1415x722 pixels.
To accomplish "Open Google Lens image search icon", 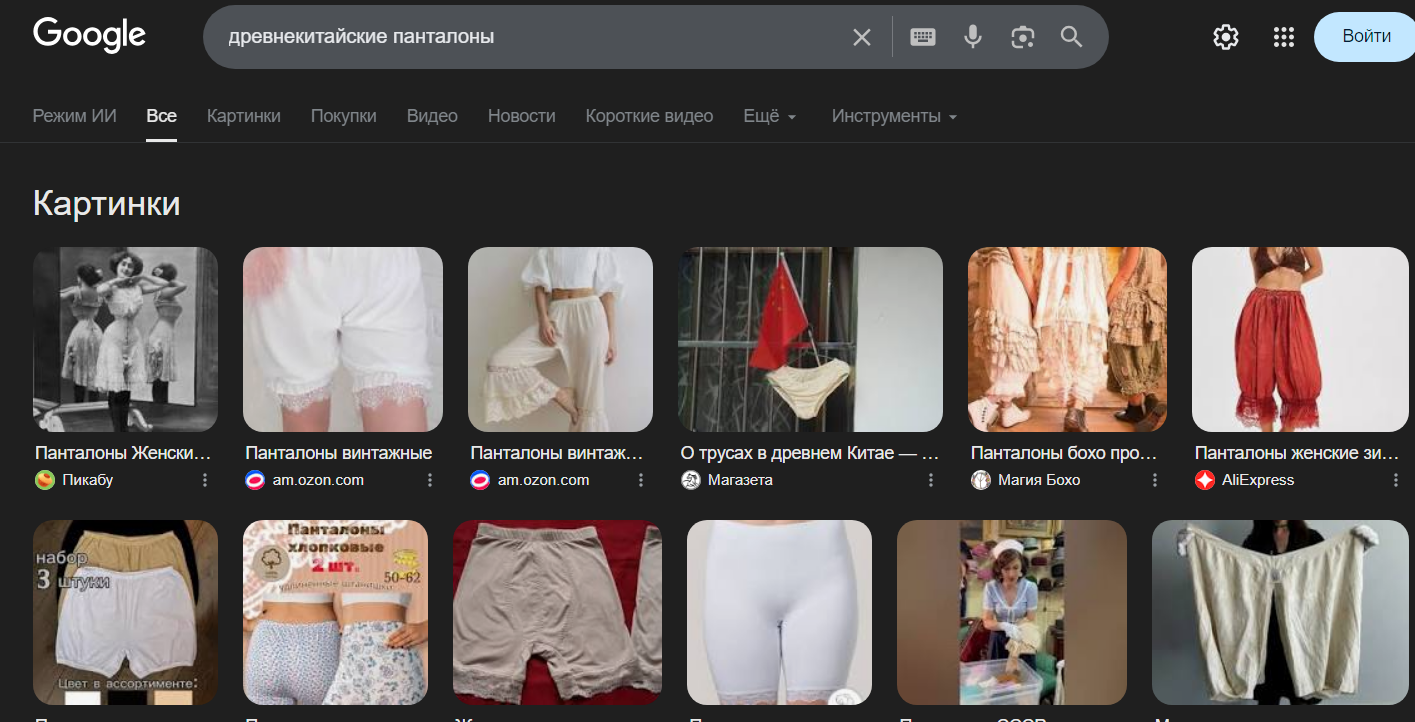I will (x=1022, y=37).
